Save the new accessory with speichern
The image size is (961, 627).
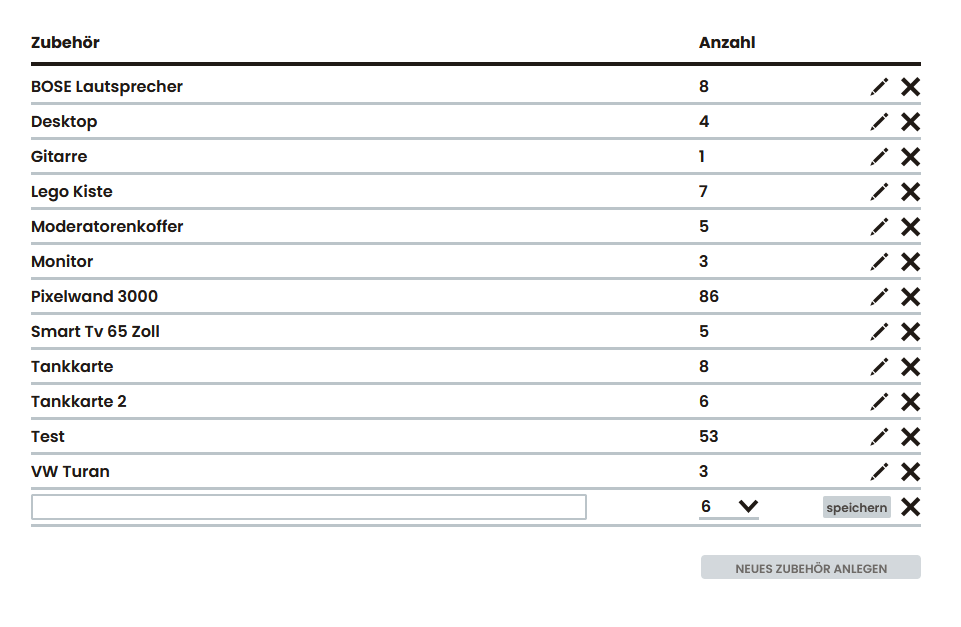(x=856, y=507)
